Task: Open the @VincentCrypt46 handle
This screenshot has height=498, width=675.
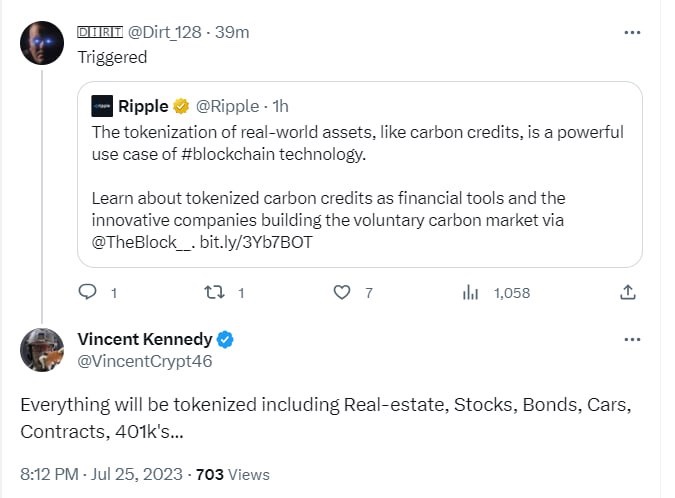Action: 145,361
